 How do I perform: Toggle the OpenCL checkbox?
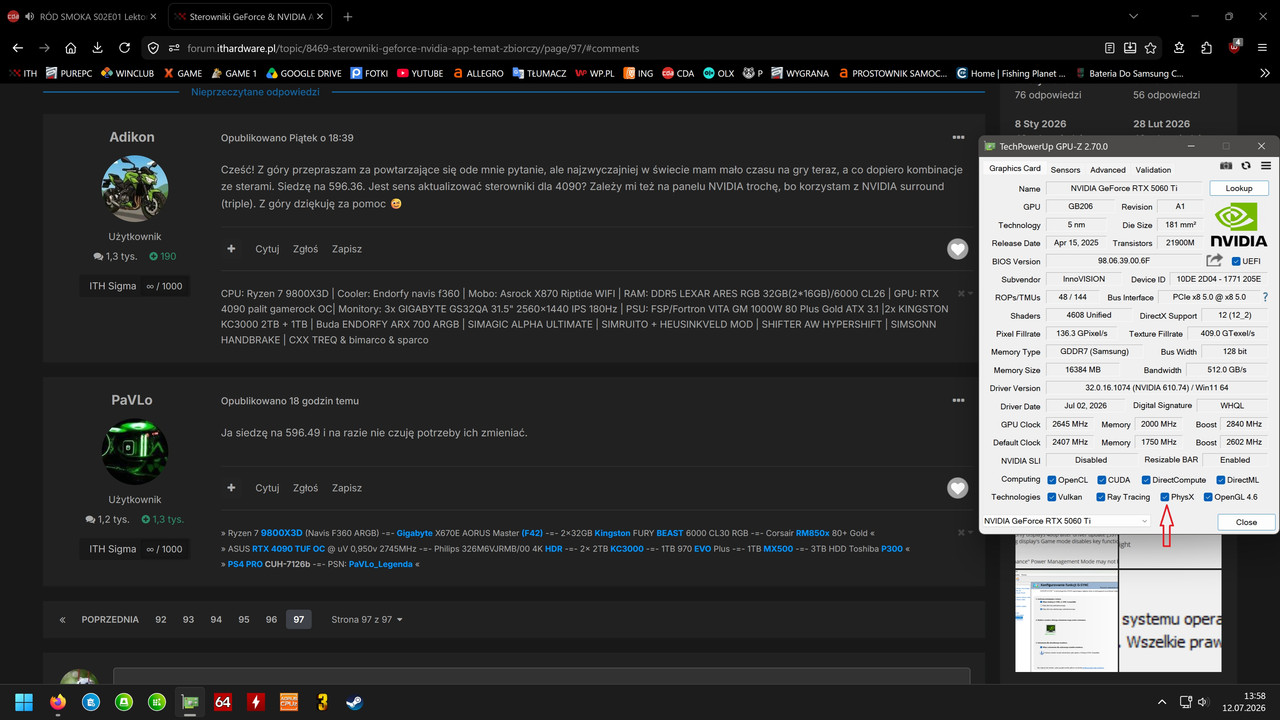pyautogui.click(x=1050, y=480)
